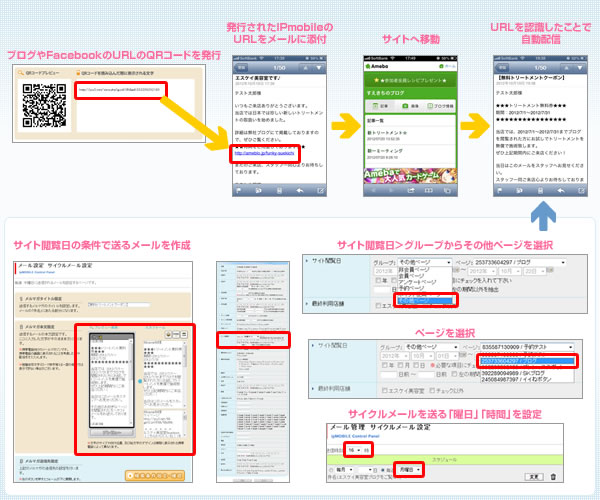Select the ブログ情報 tab in Ameba blog
The height and width of the screenshot is (500, 600).
tap(440, 106)
